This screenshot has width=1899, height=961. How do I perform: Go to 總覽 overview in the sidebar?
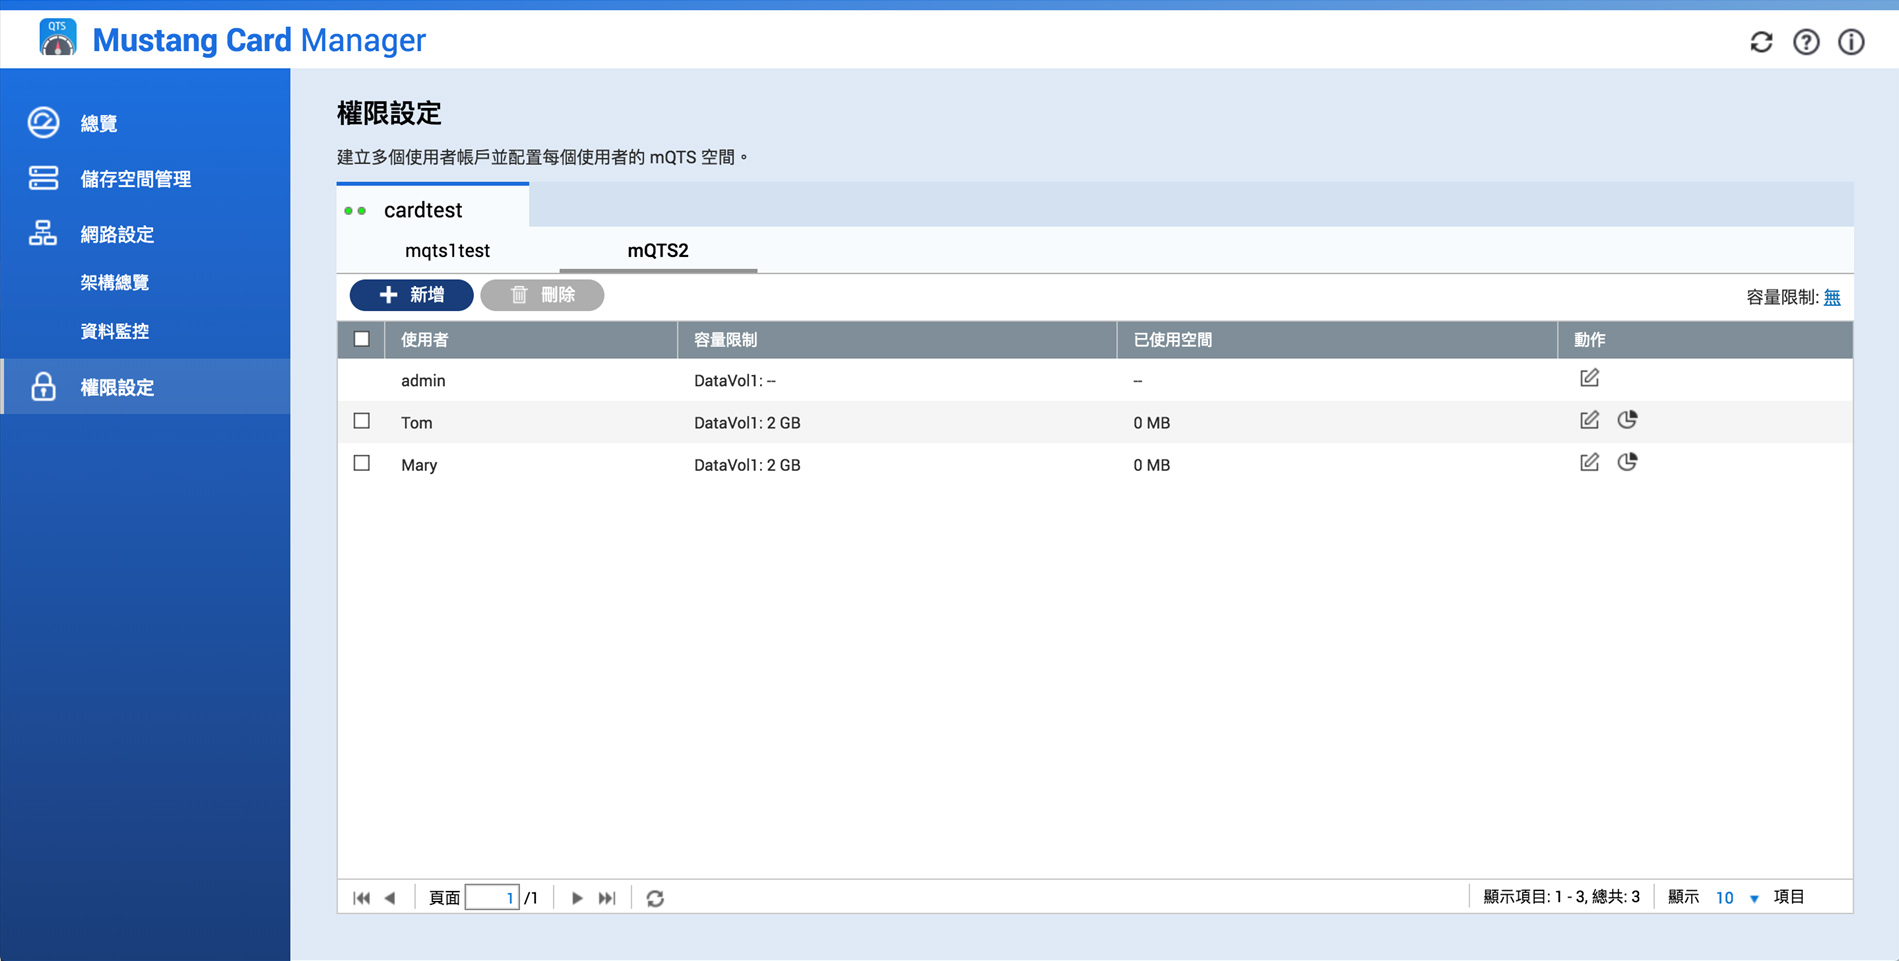pos(99,123)
